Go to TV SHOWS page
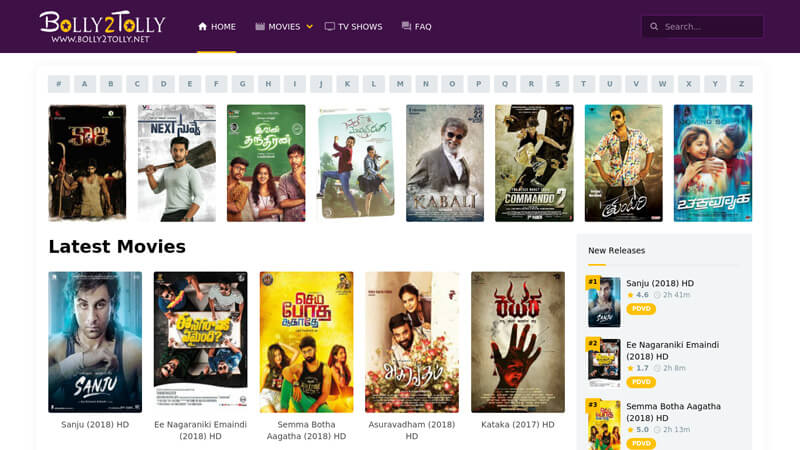The image size is (800, 450). coord(354,27)
